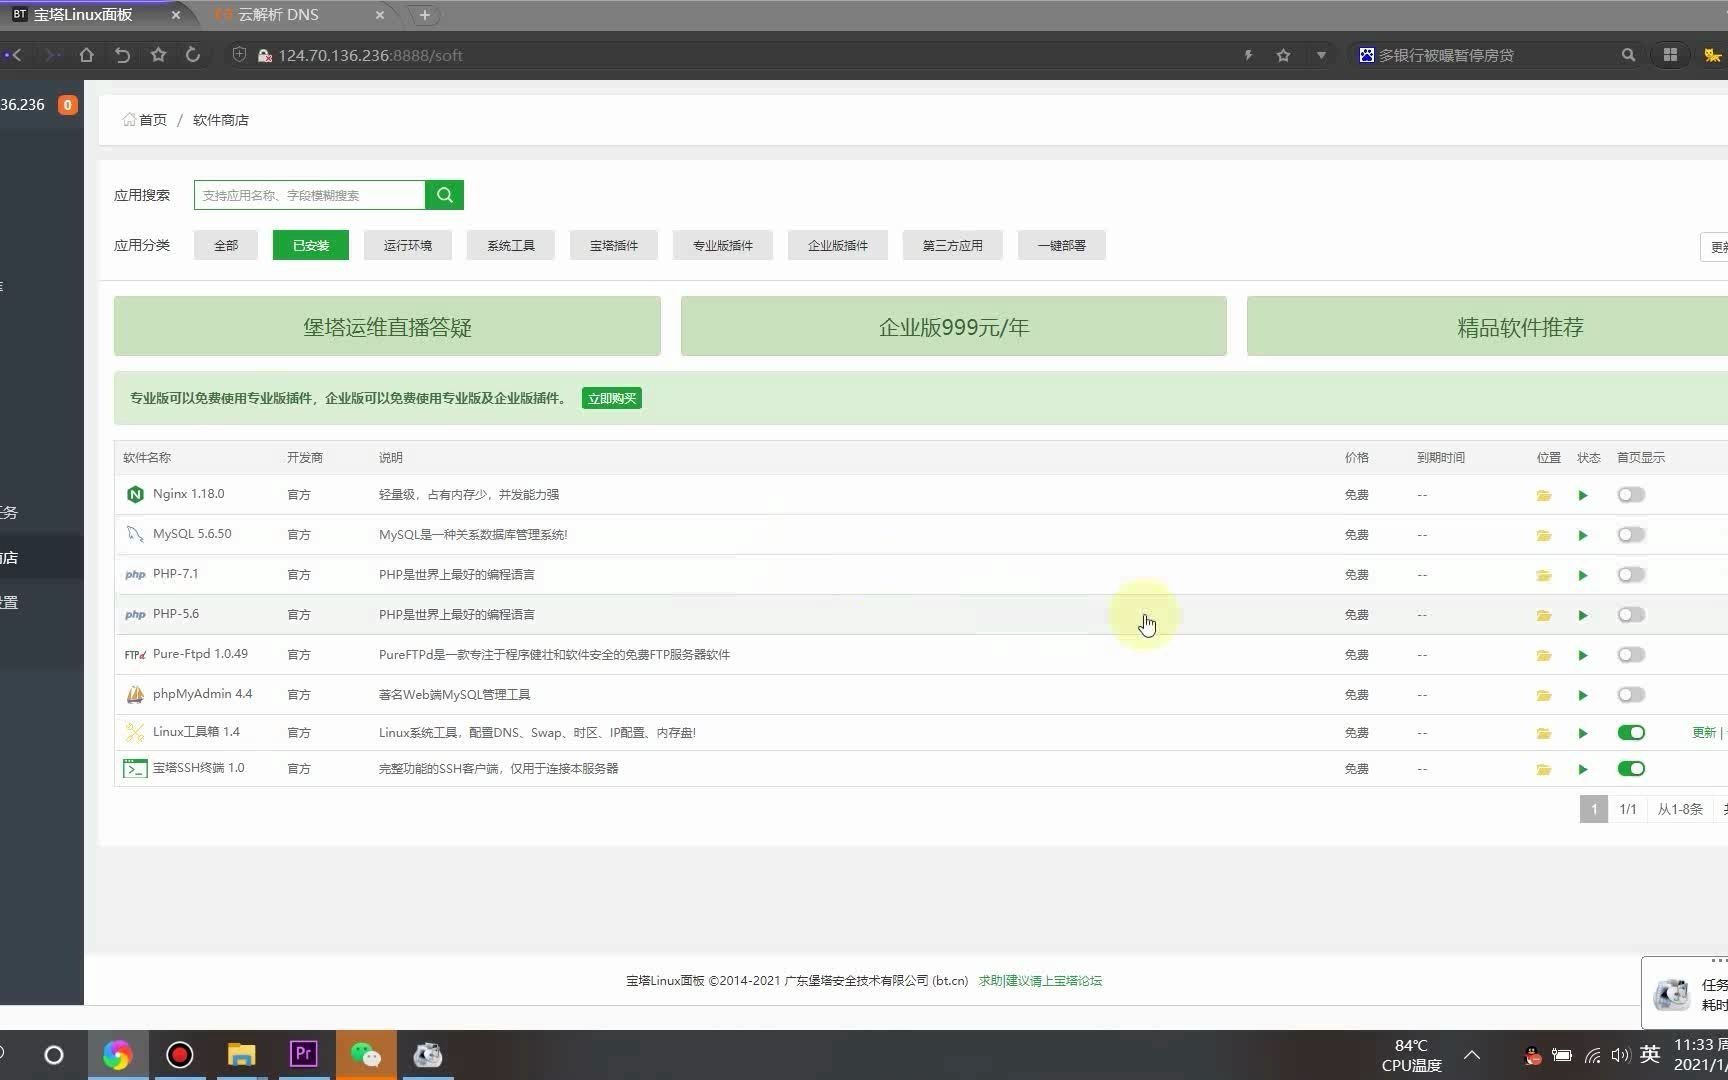Enable homepage display for Nginx 1.18.0
Screen dimensions: 1728x1080
pyautogui.click(x=1631, y=495)
